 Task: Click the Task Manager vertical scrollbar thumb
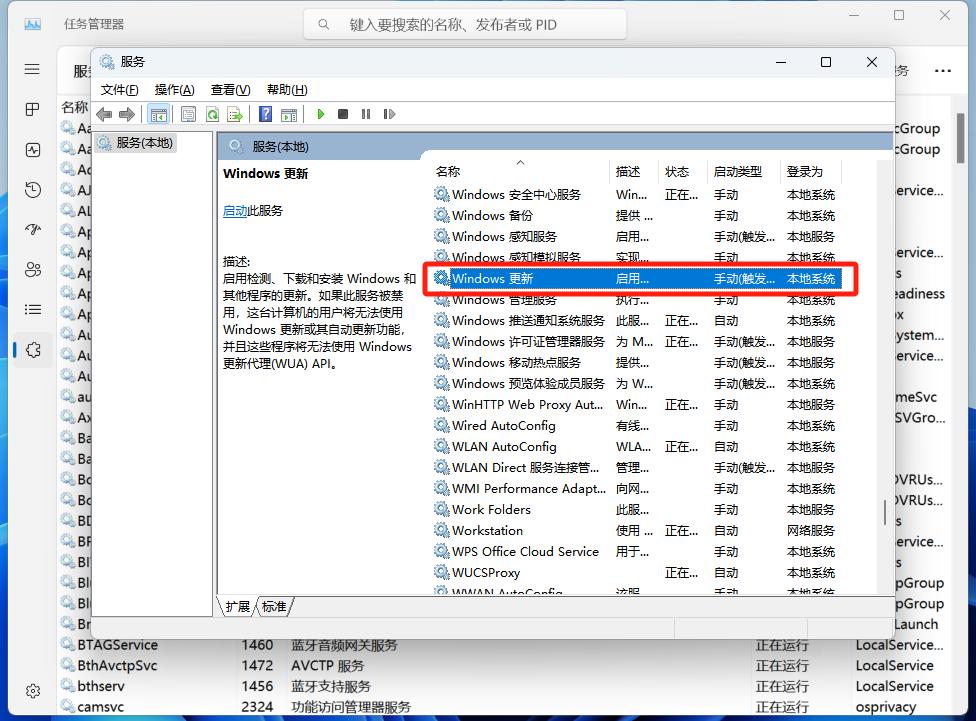[960, 138]
